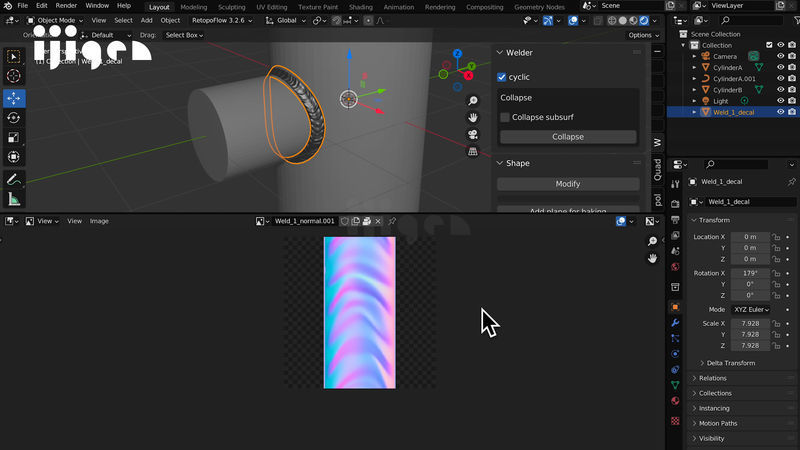Image resolution: width=800 pixels, height=450 pixels.
Task: Enable Collapse subsurf checkbox
Action: point(505,117)
